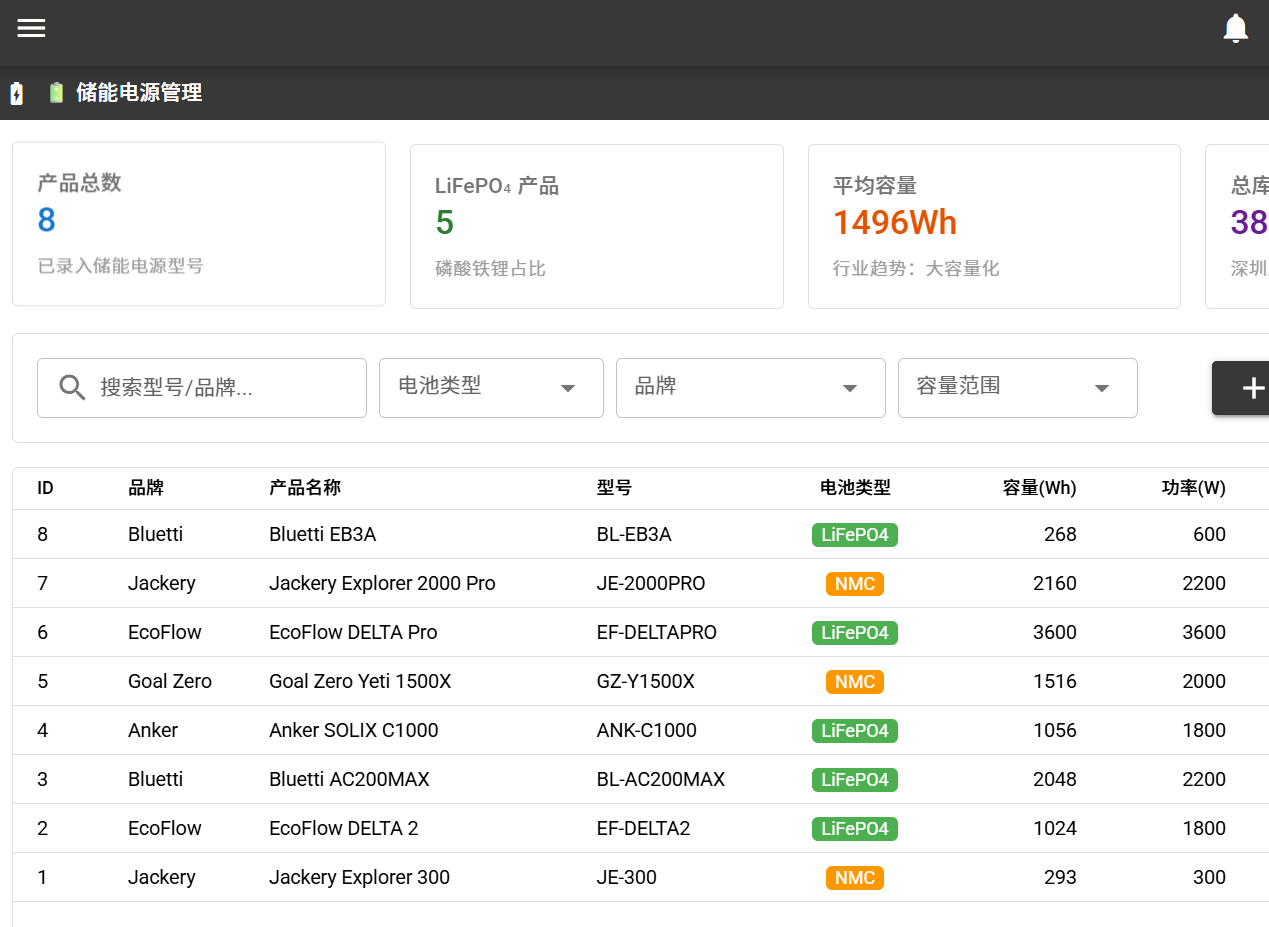Image resolution: width=1269 pixels, height=927 pixels.
Task: Select Jackery Explorer 300 product name
Action: [359, 877]
